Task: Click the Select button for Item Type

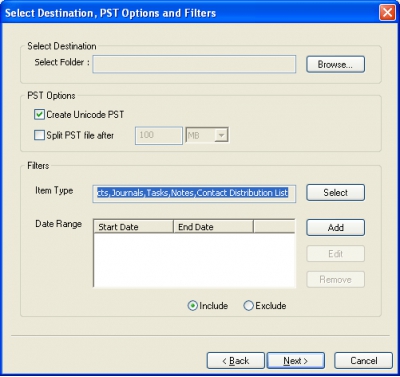Action: pos(335,193)
